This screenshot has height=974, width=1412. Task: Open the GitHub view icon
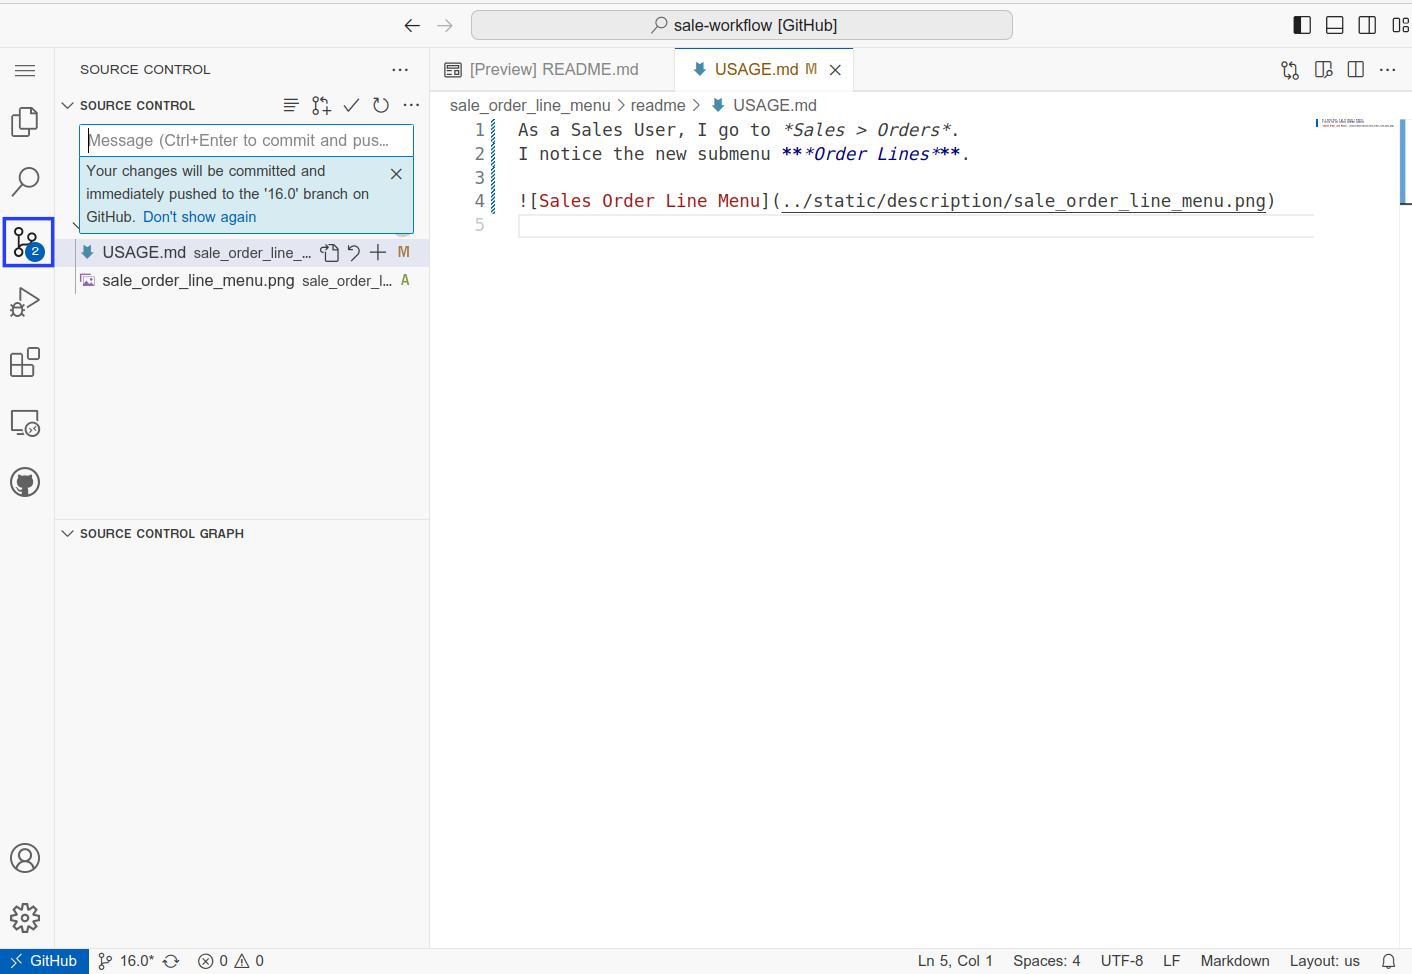[25, 483]
